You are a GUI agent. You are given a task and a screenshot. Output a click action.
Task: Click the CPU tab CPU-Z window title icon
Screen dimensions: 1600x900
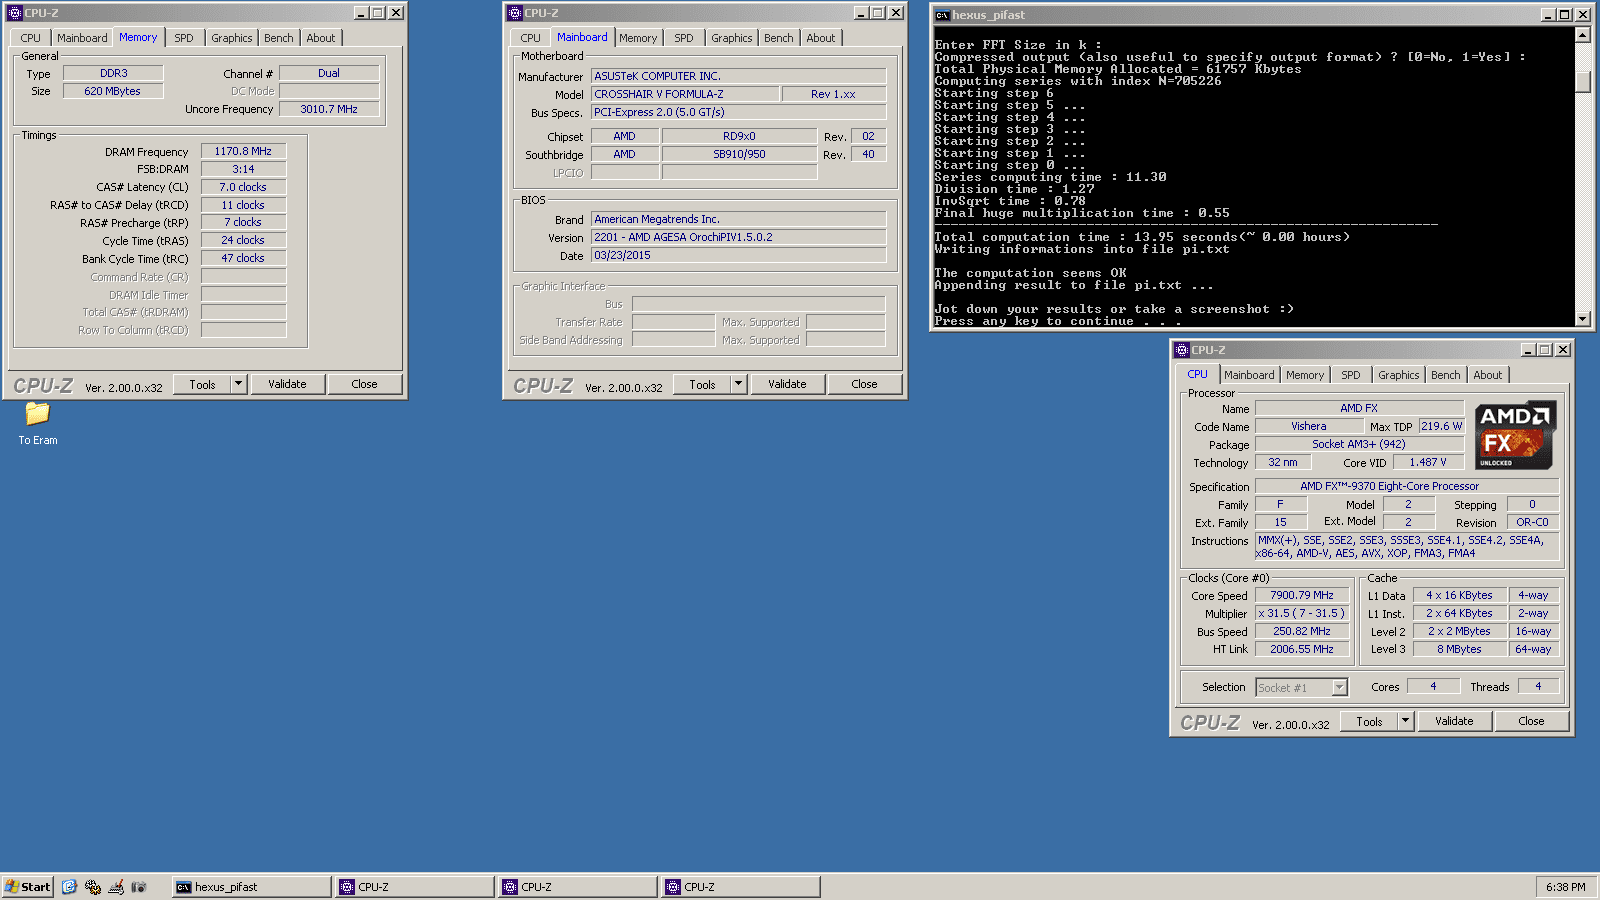(1182, 350)
